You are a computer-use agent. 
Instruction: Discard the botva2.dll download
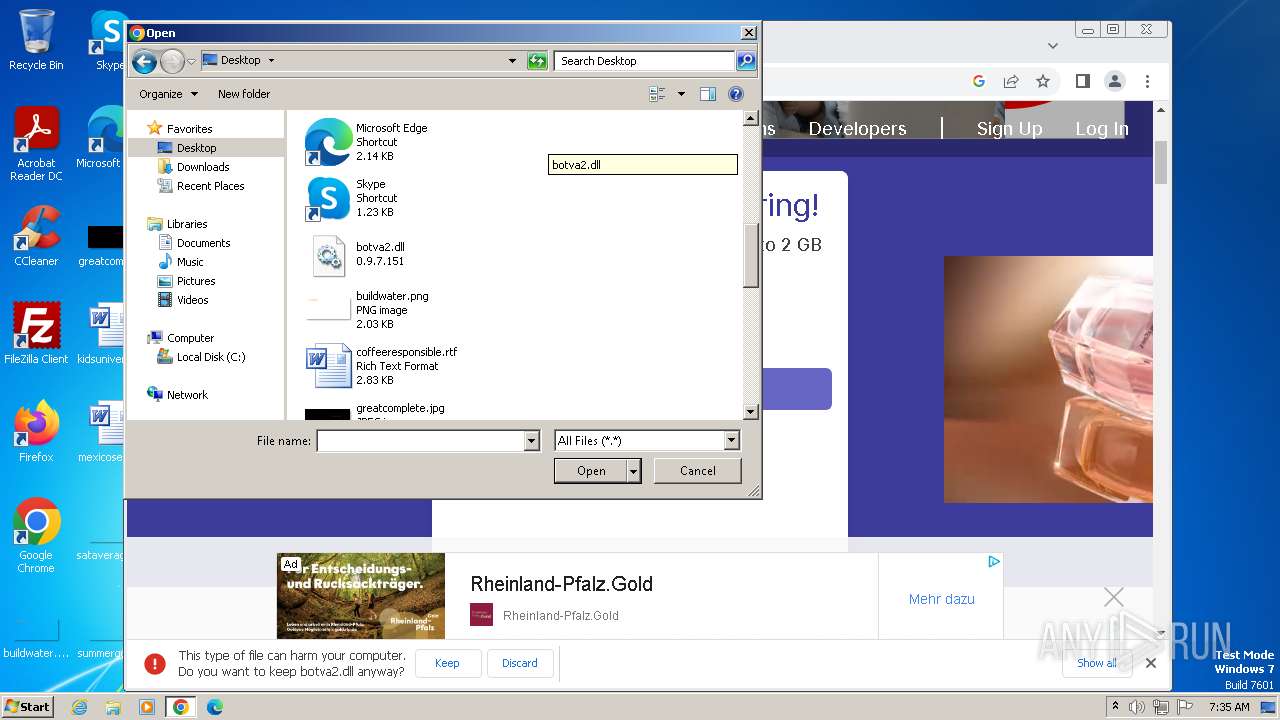tap(520, 663)
